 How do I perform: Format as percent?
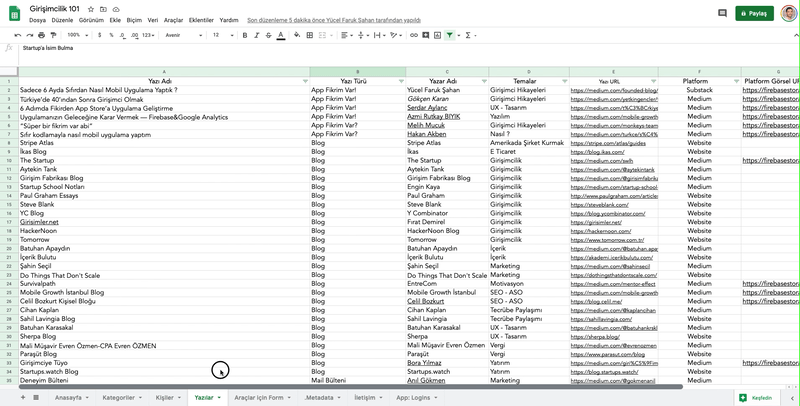pos(111,35)
